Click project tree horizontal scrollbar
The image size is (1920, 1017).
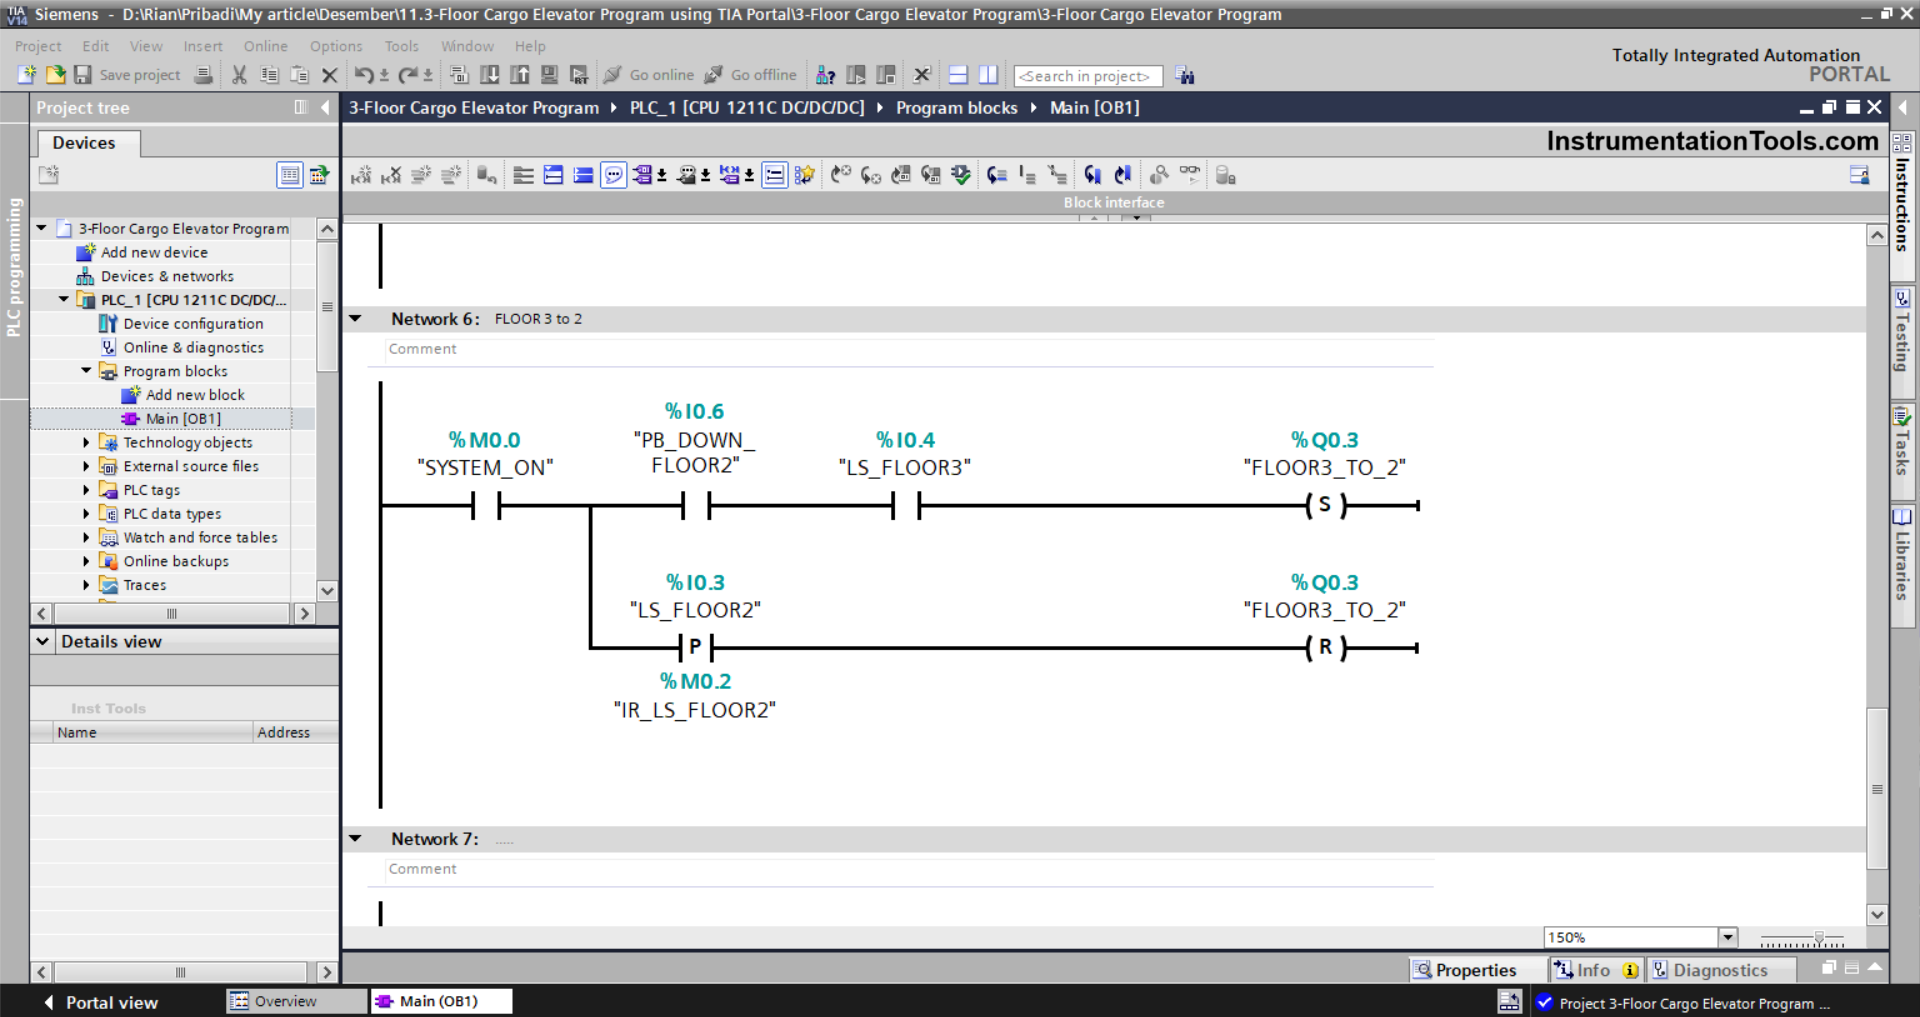[x=172, y=613]
